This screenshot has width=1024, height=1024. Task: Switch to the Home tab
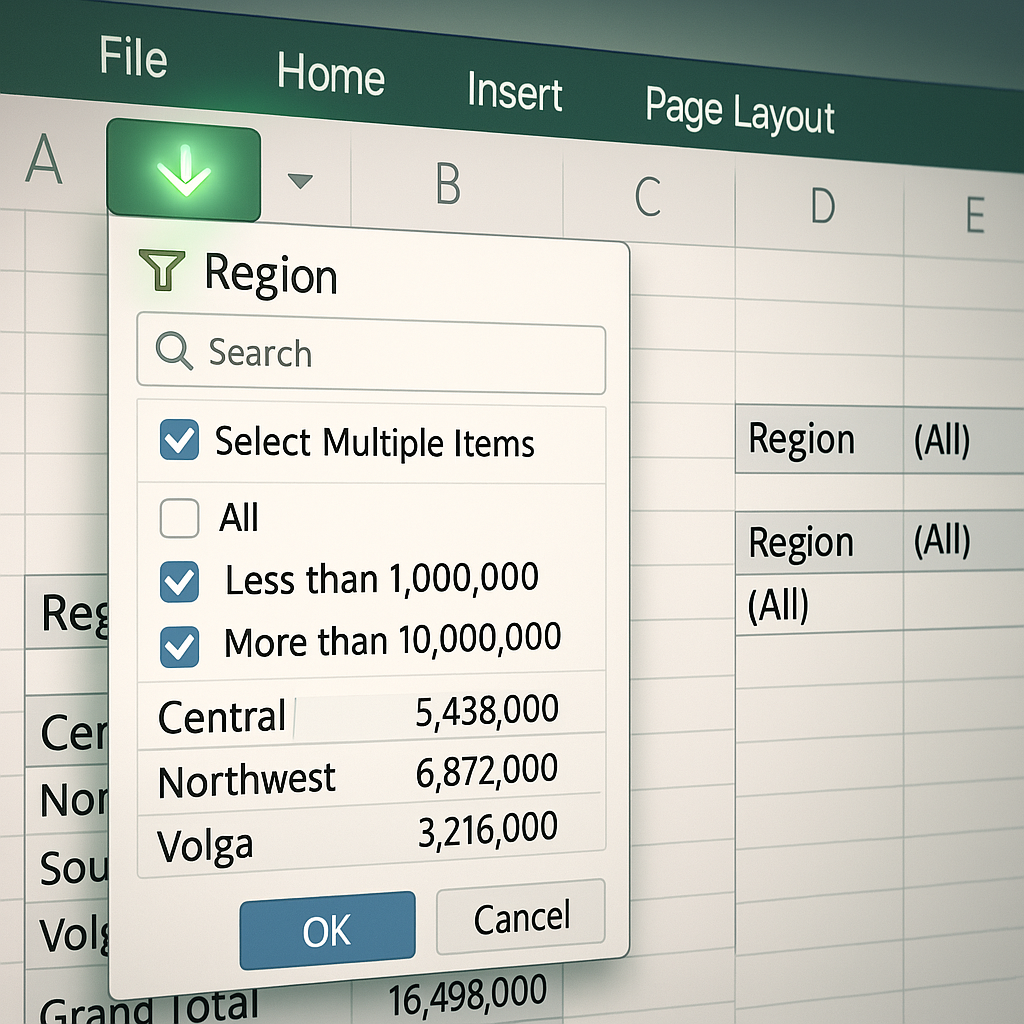pos(330,73)
